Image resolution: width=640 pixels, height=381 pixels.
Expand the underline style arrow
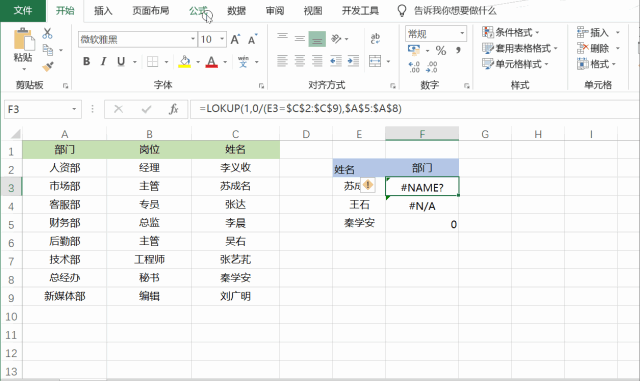pyautogui.click(x=134, y=62)
